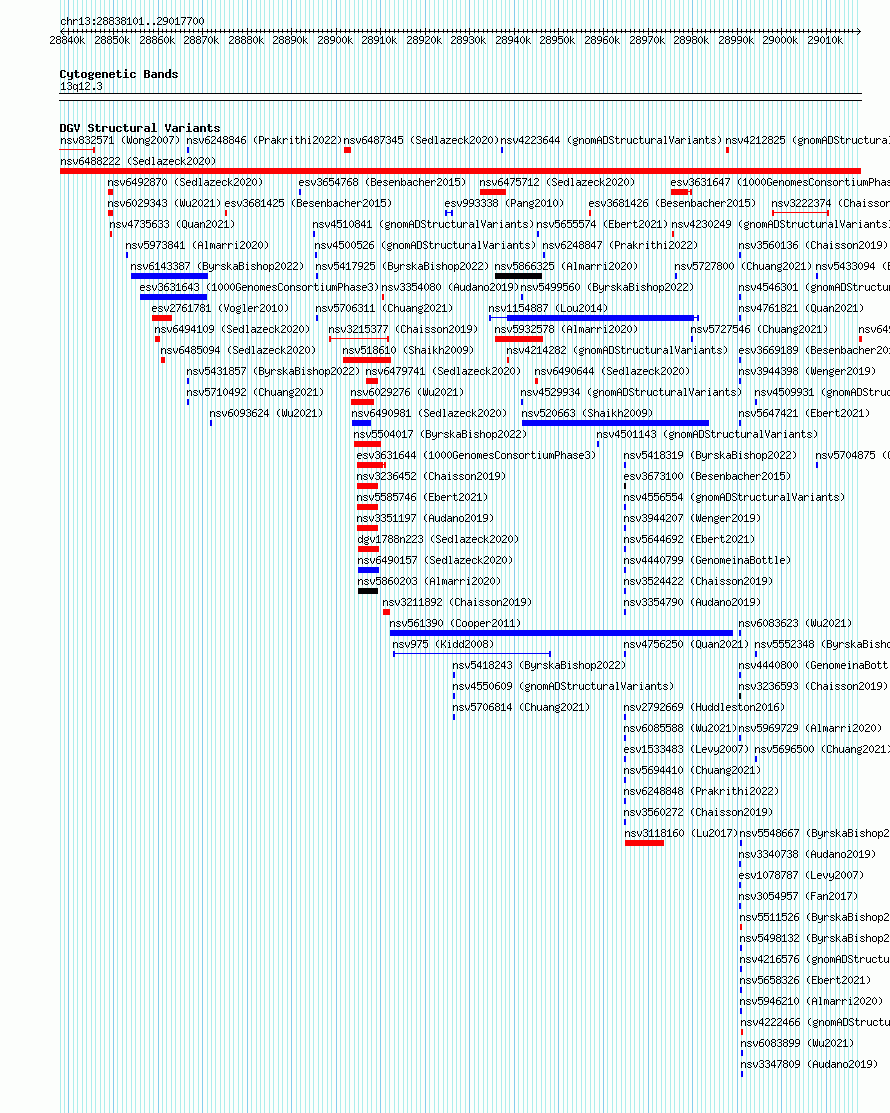Click the blue nsv6490157 variant bar
Screen dimensions: 890x1113
point(368,570)
